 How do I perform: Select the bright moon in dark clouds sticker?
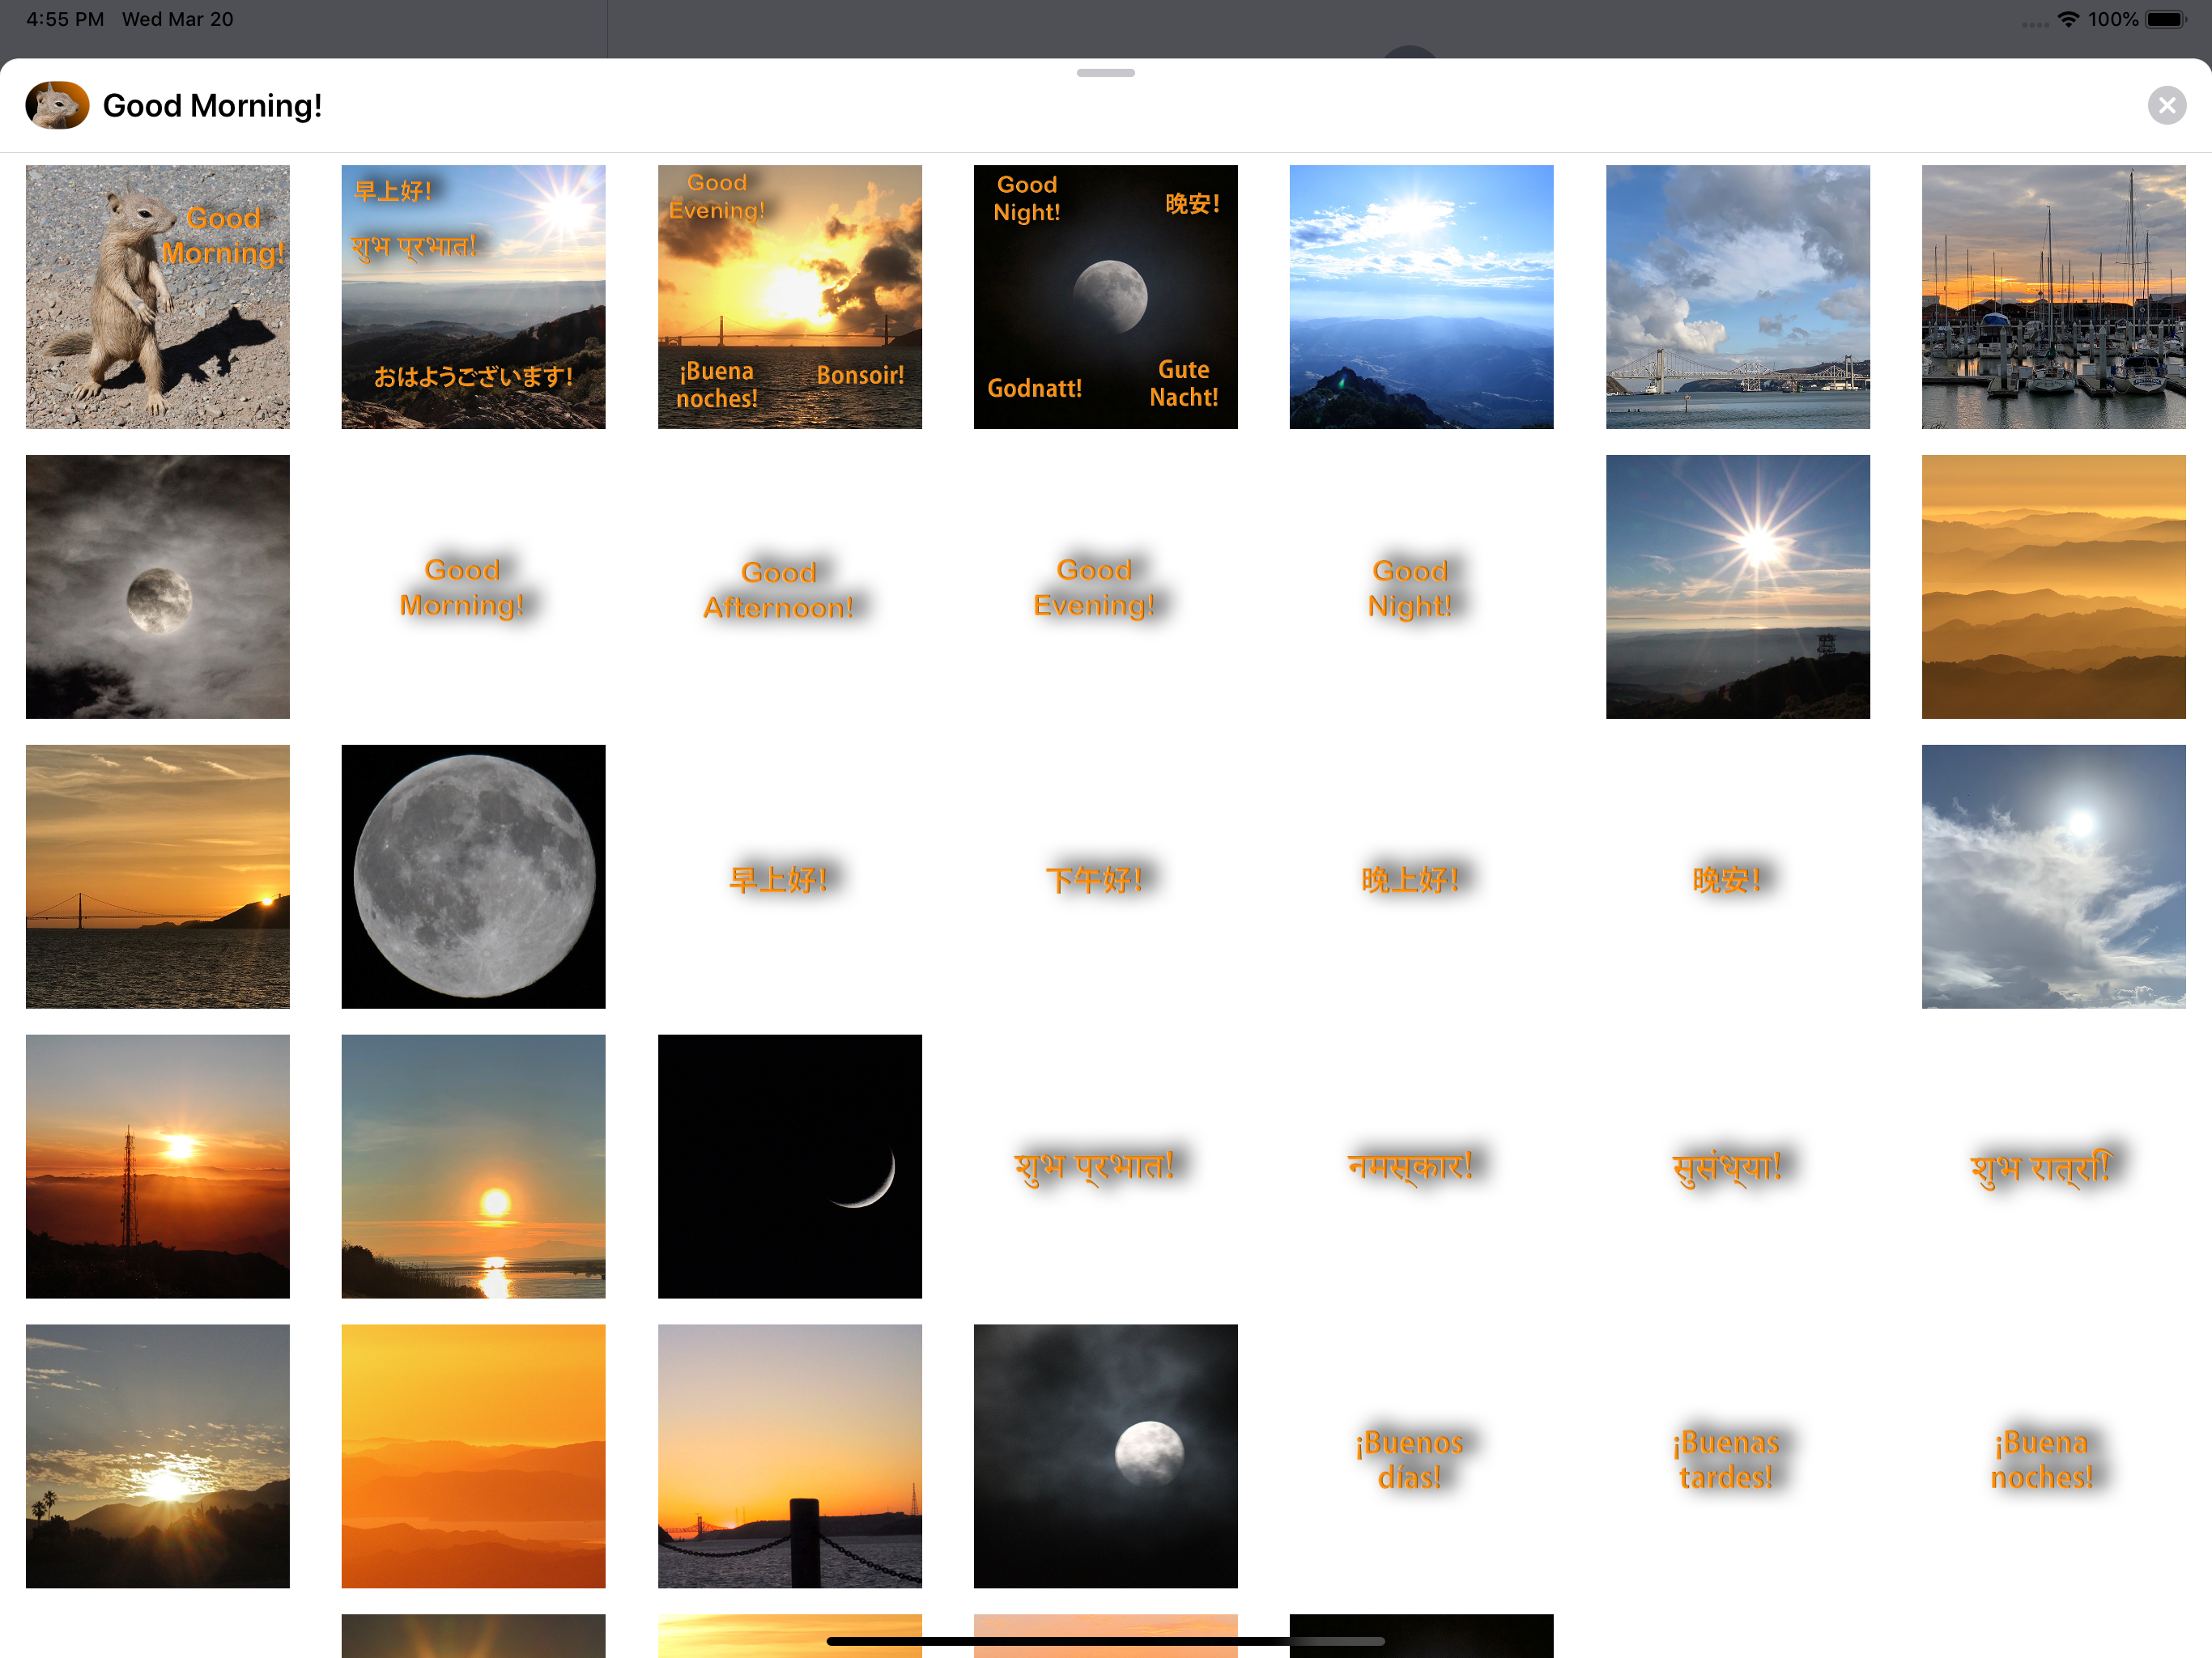[1105, 1457]
